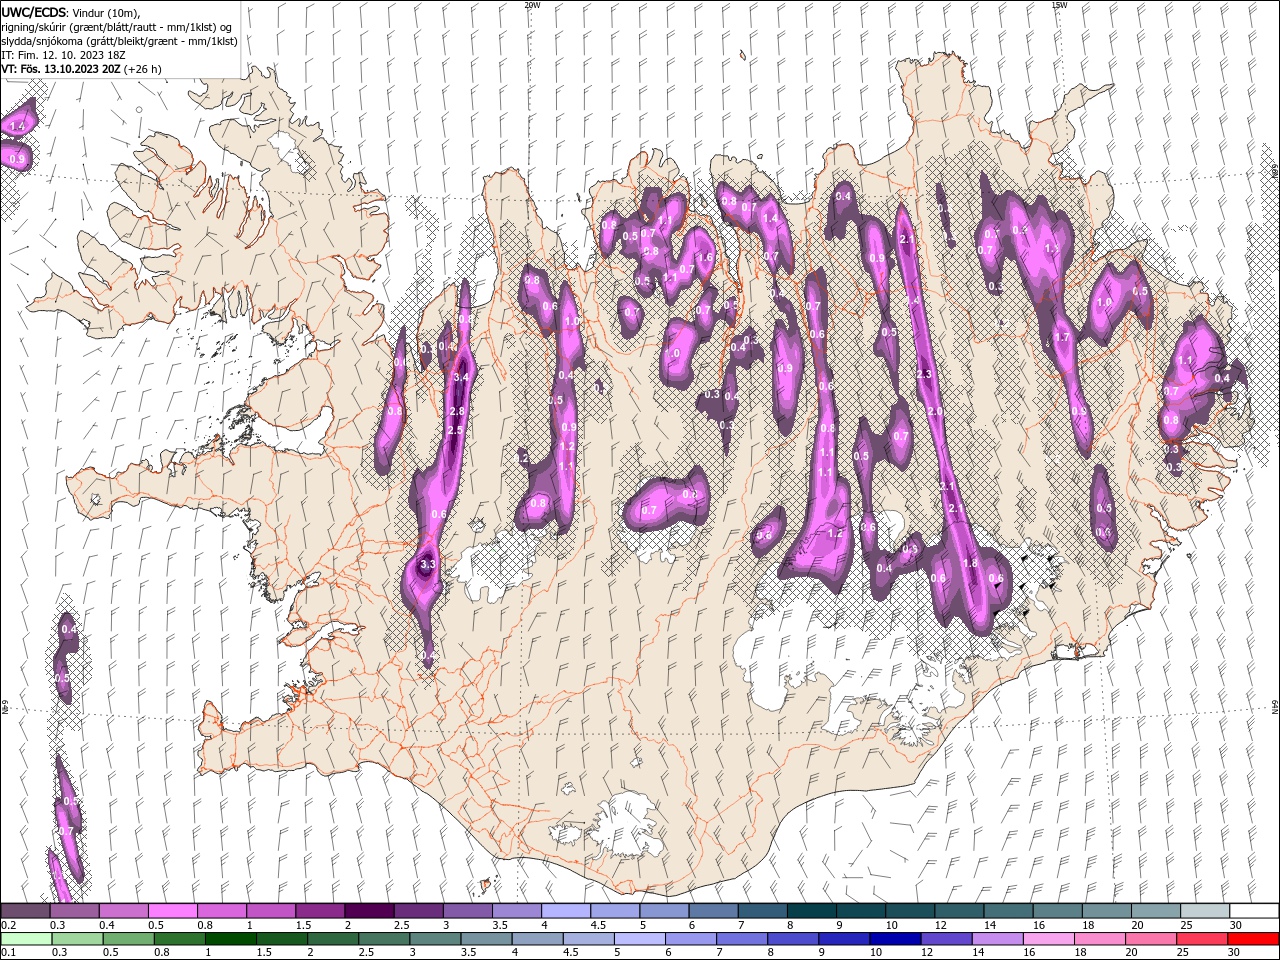Pick the white above-30 snow swatch

point(1254,911)
